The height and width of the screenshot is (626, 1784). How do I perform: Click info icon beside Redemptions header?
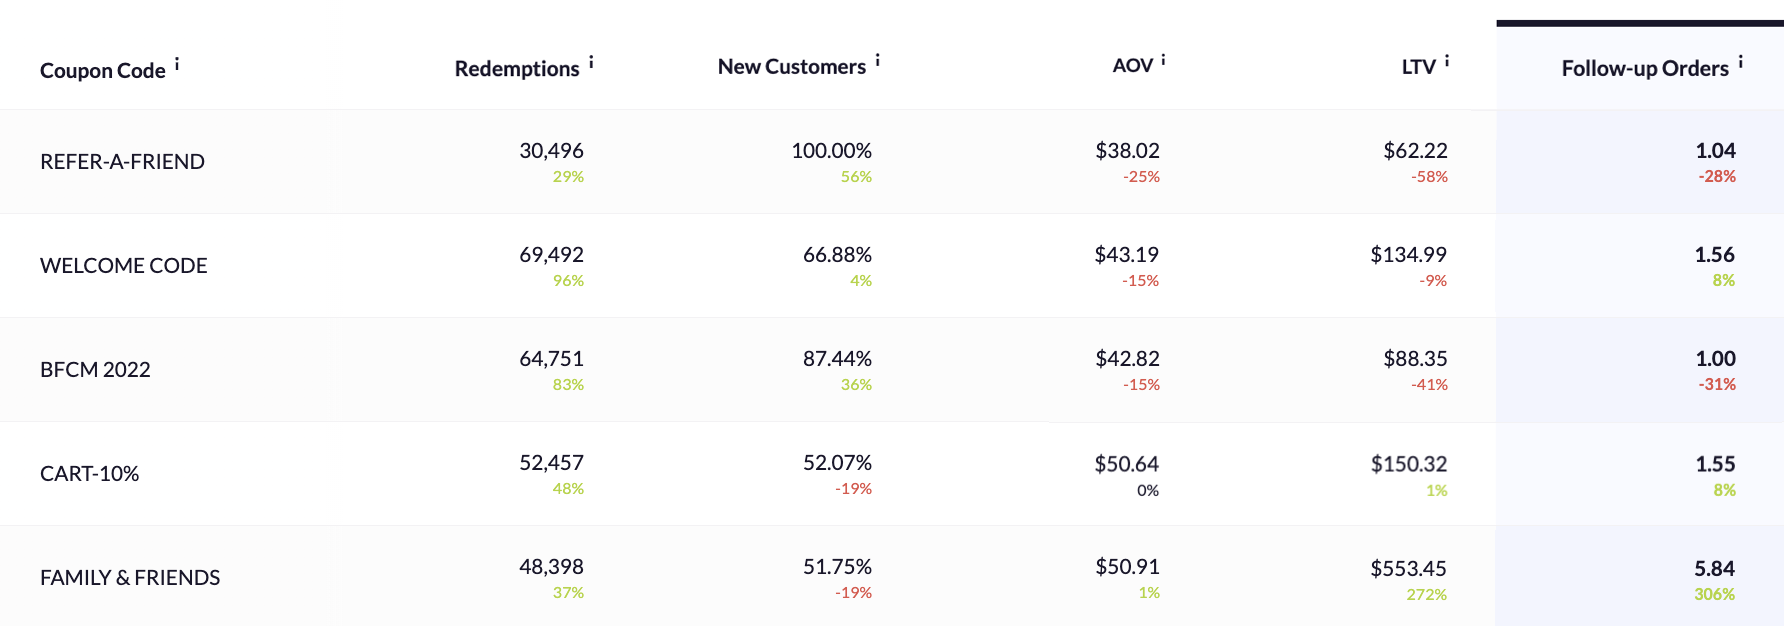pyautogui.click(x=591, y=62)
